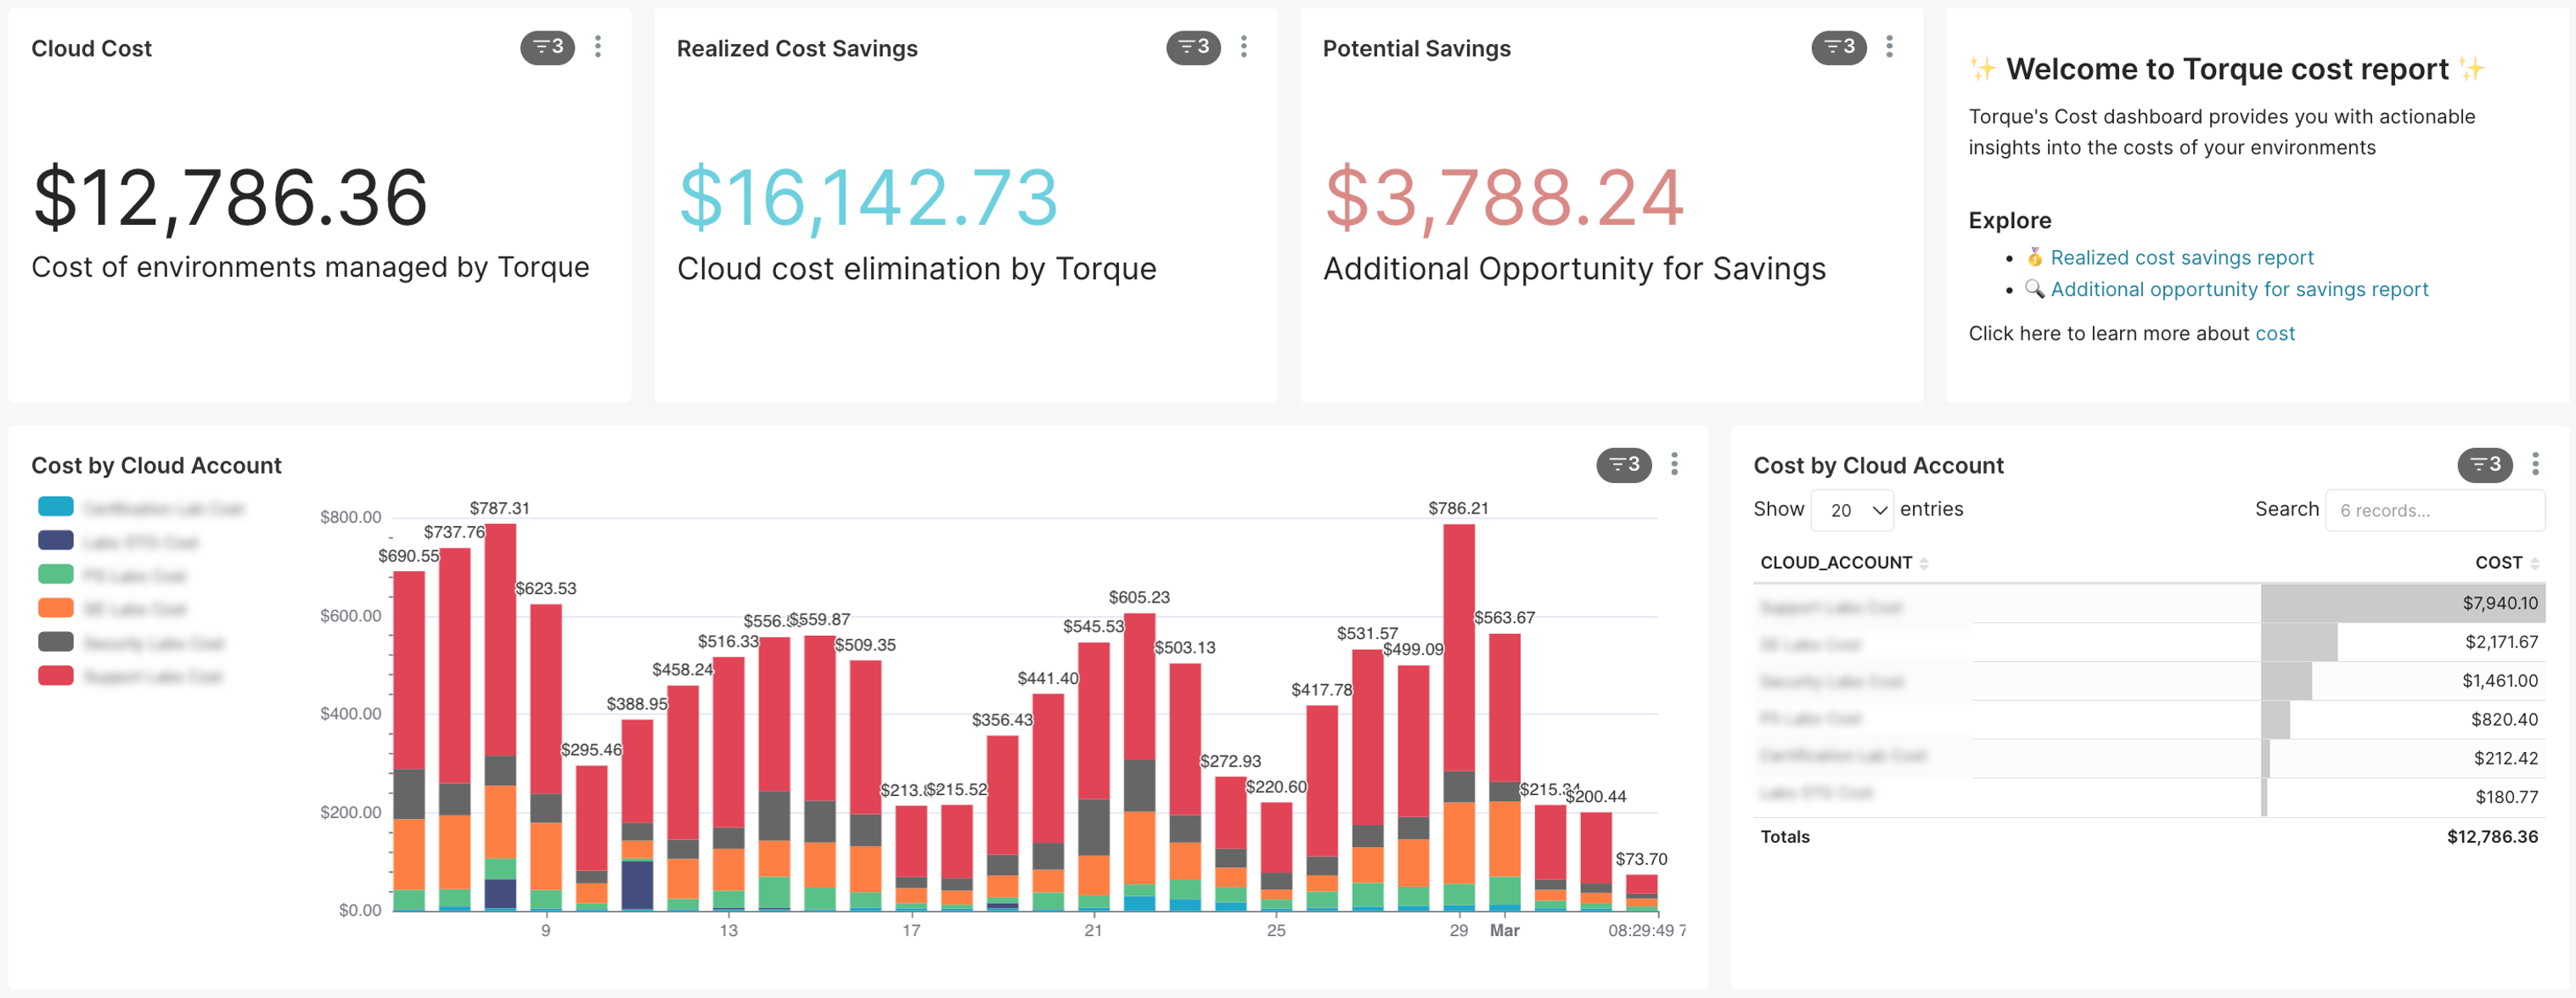Click the red legend color swatch
2576x998 pixels.
click(56, 676)
